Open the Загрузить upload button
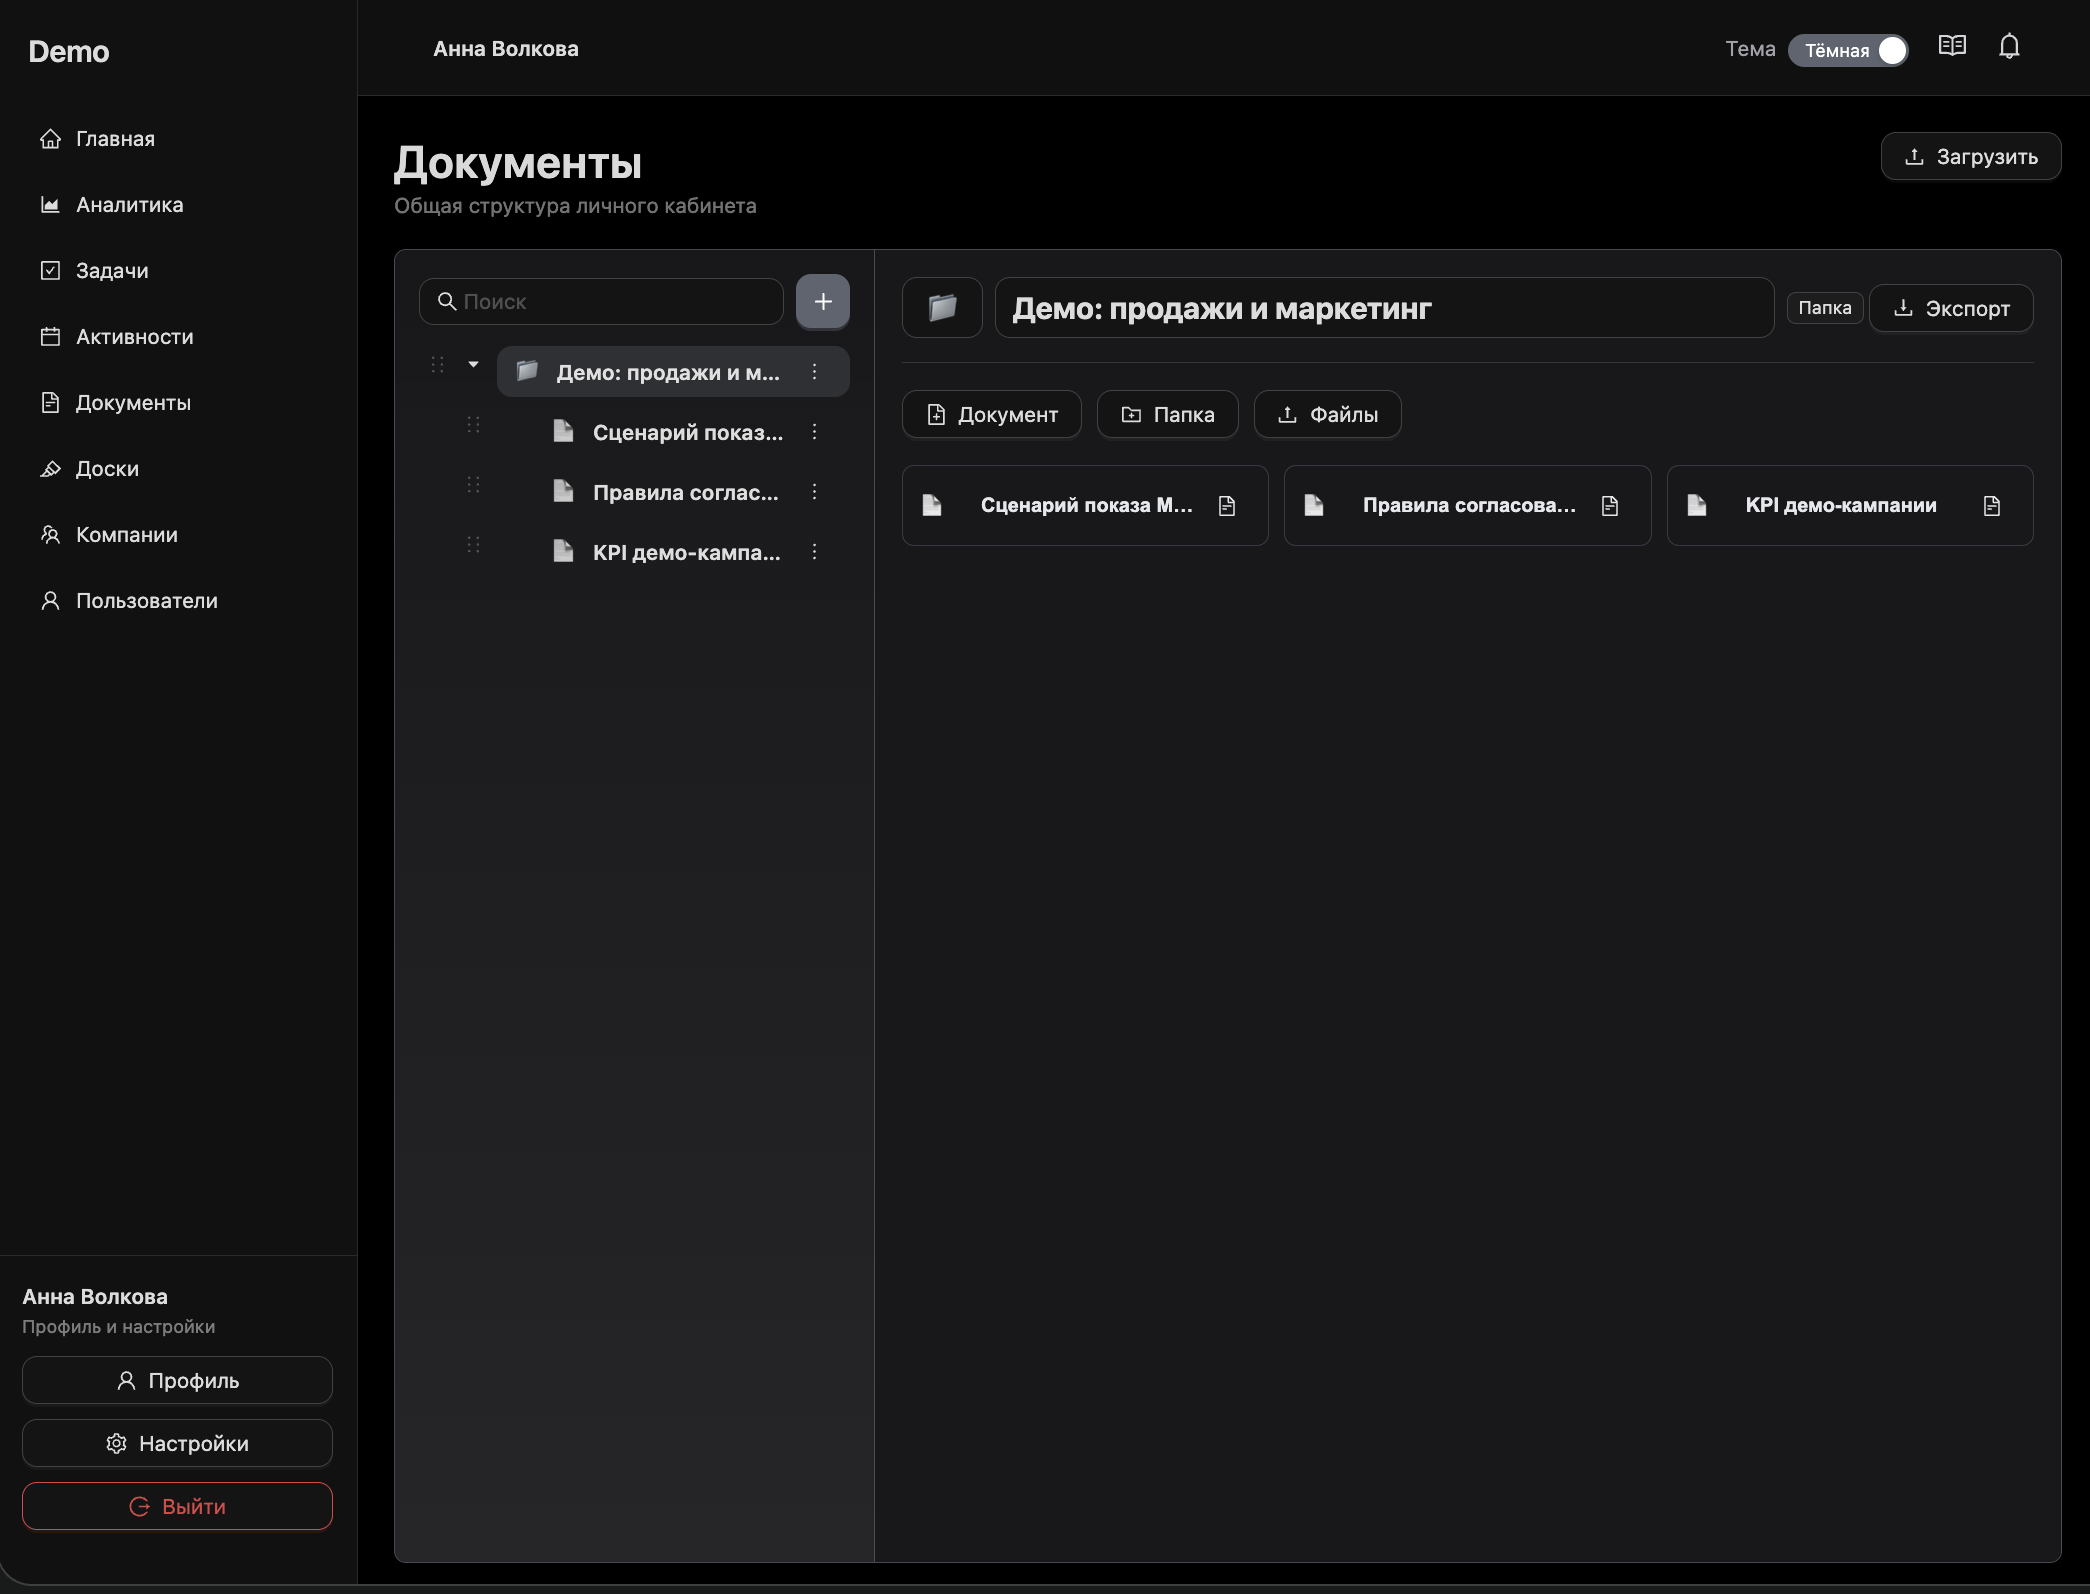The height and width of the screenshot is (1594, 2090). (1970, 157)
